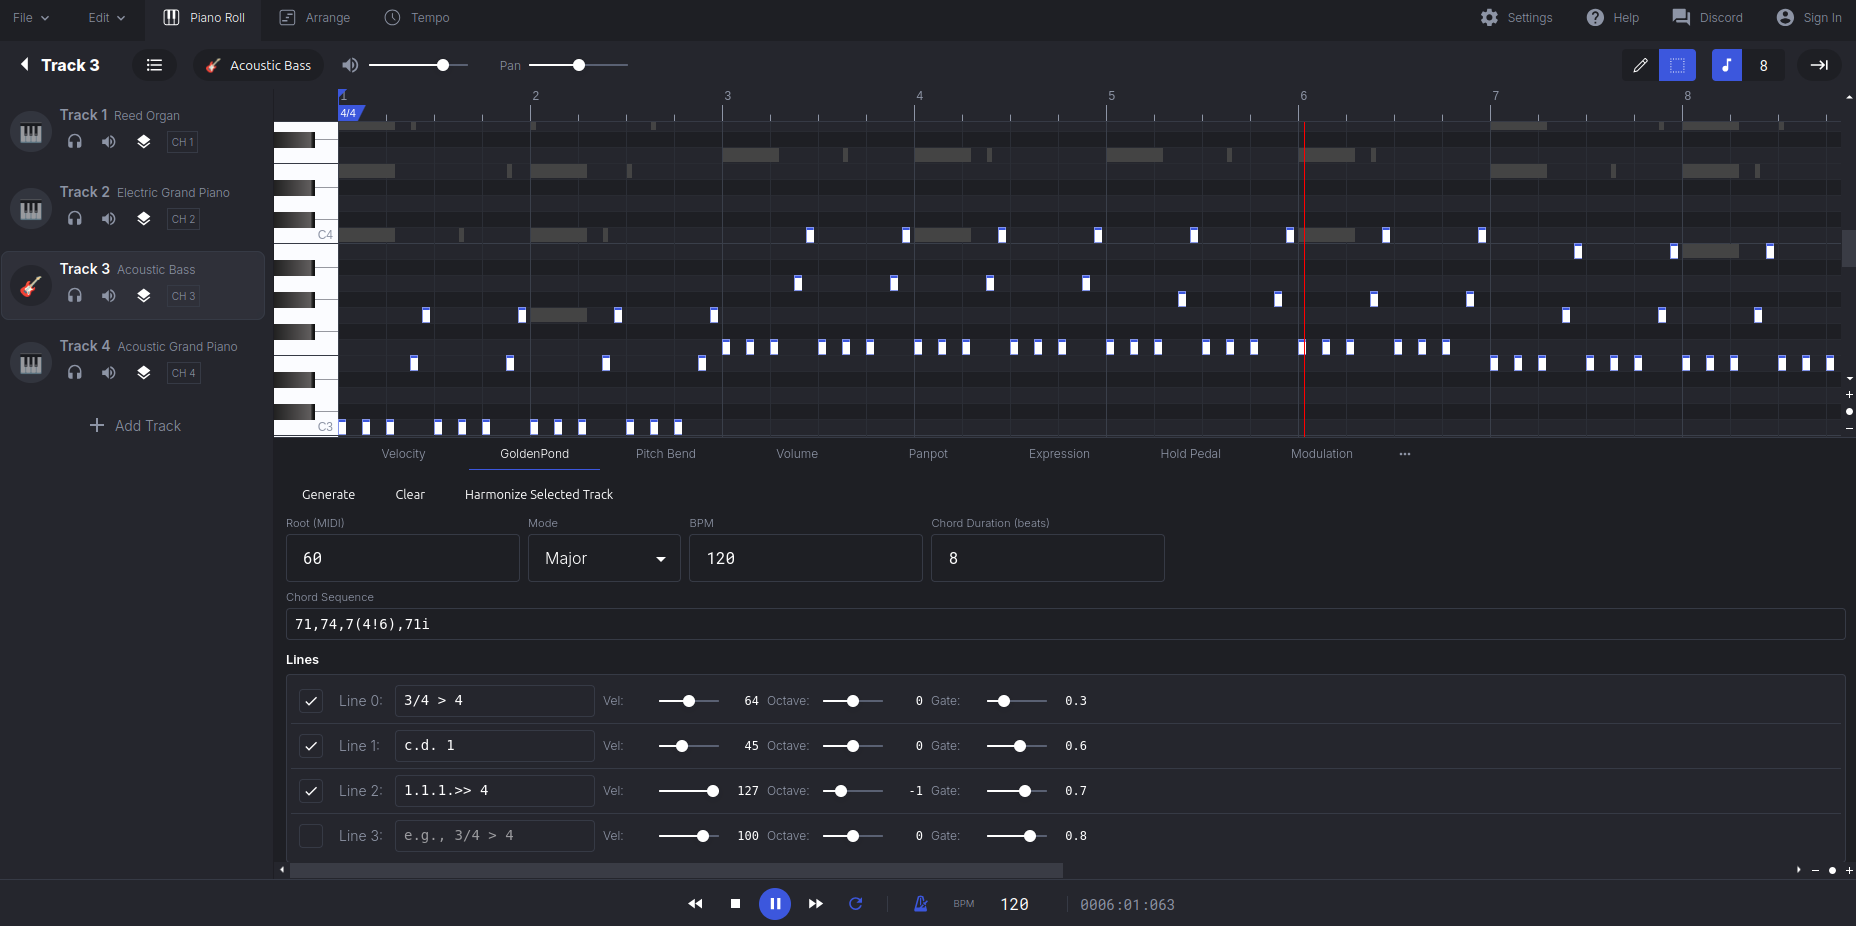The width and height of the screenshot is (1856, 926).
Task: Solo Track 1 with headphones icon
Action: coord(75,142)
